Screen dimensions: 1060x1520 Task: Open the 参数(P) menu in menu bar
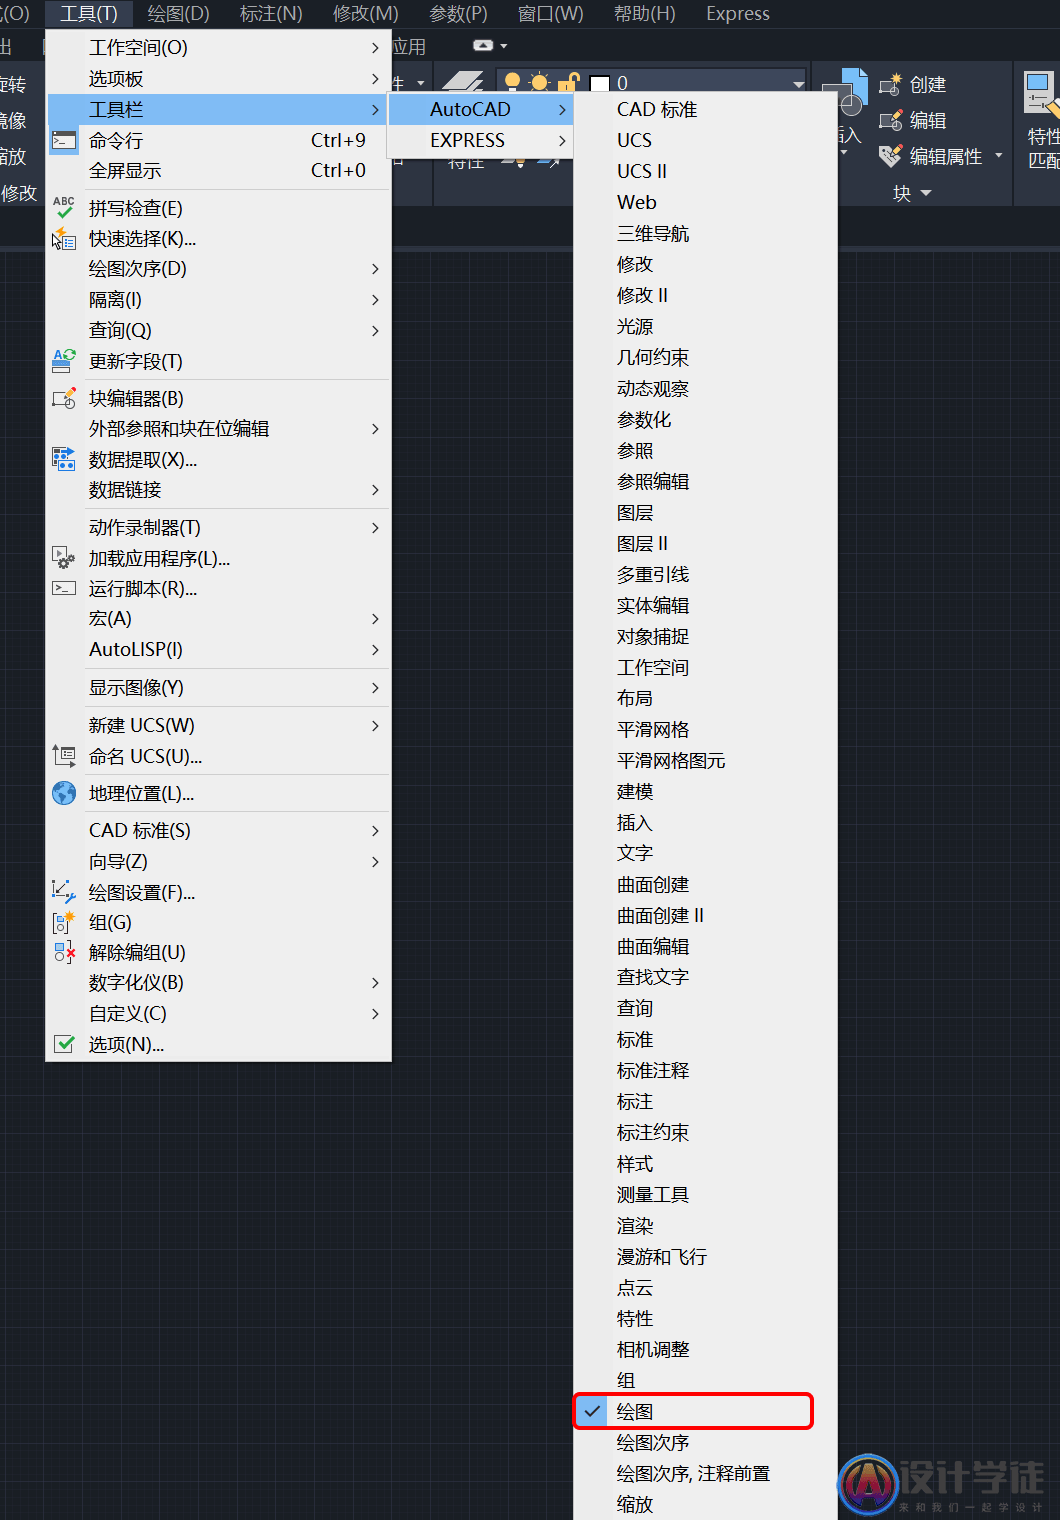458,14
